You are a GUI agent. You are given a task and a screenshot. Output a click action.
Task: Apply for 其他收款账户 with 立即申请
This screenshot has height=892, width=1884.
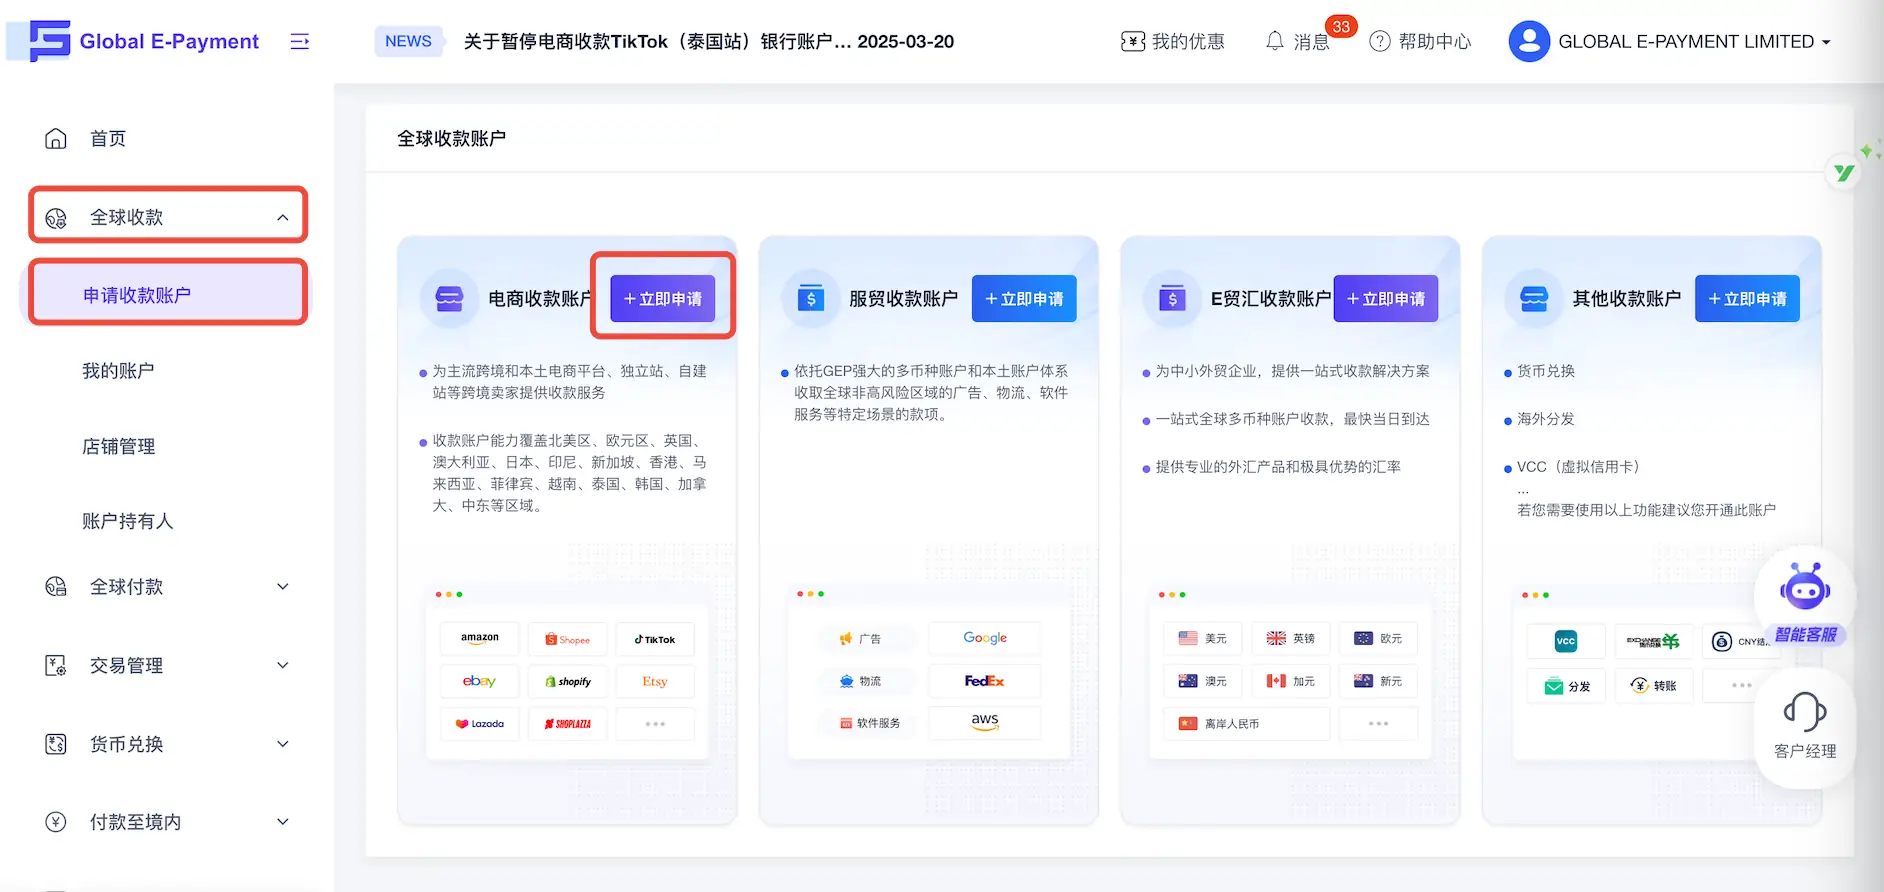pyautogui.click(x=1747, y=298)
